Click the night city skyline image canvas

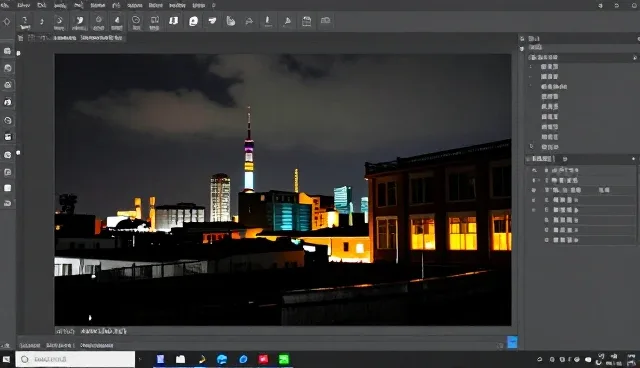(x=283, y=190)
